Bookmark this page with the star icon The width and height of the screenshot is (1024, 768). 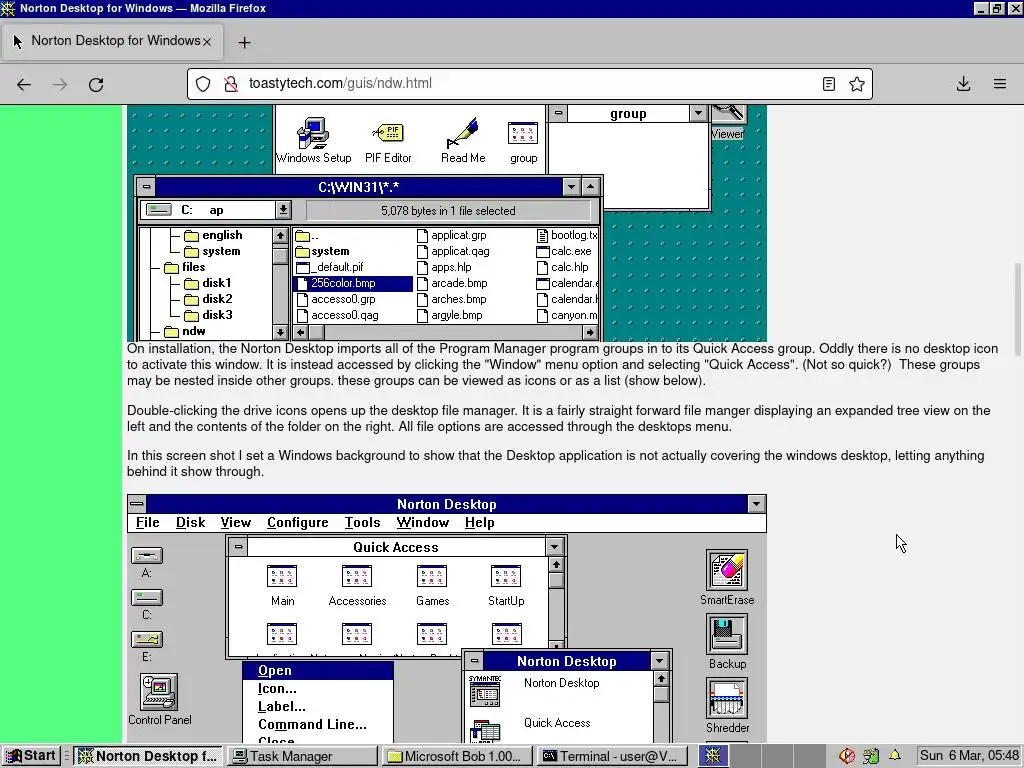pos(857,84)
